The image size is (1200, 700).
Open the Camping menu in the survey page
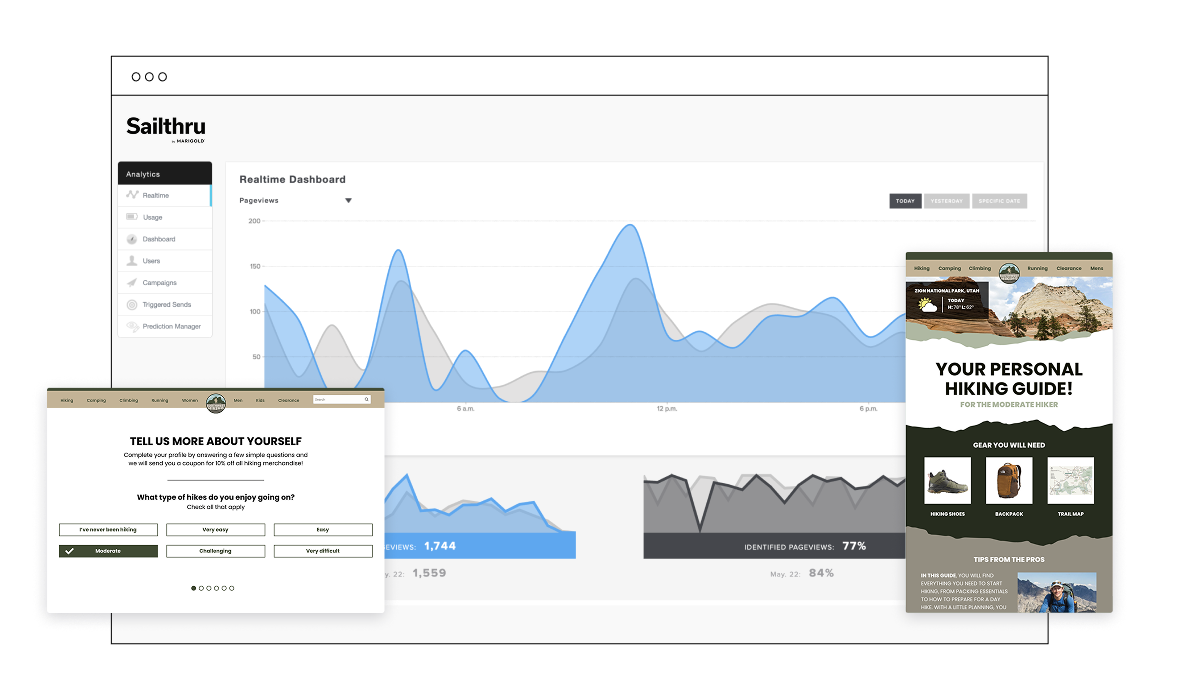[96, 400]
